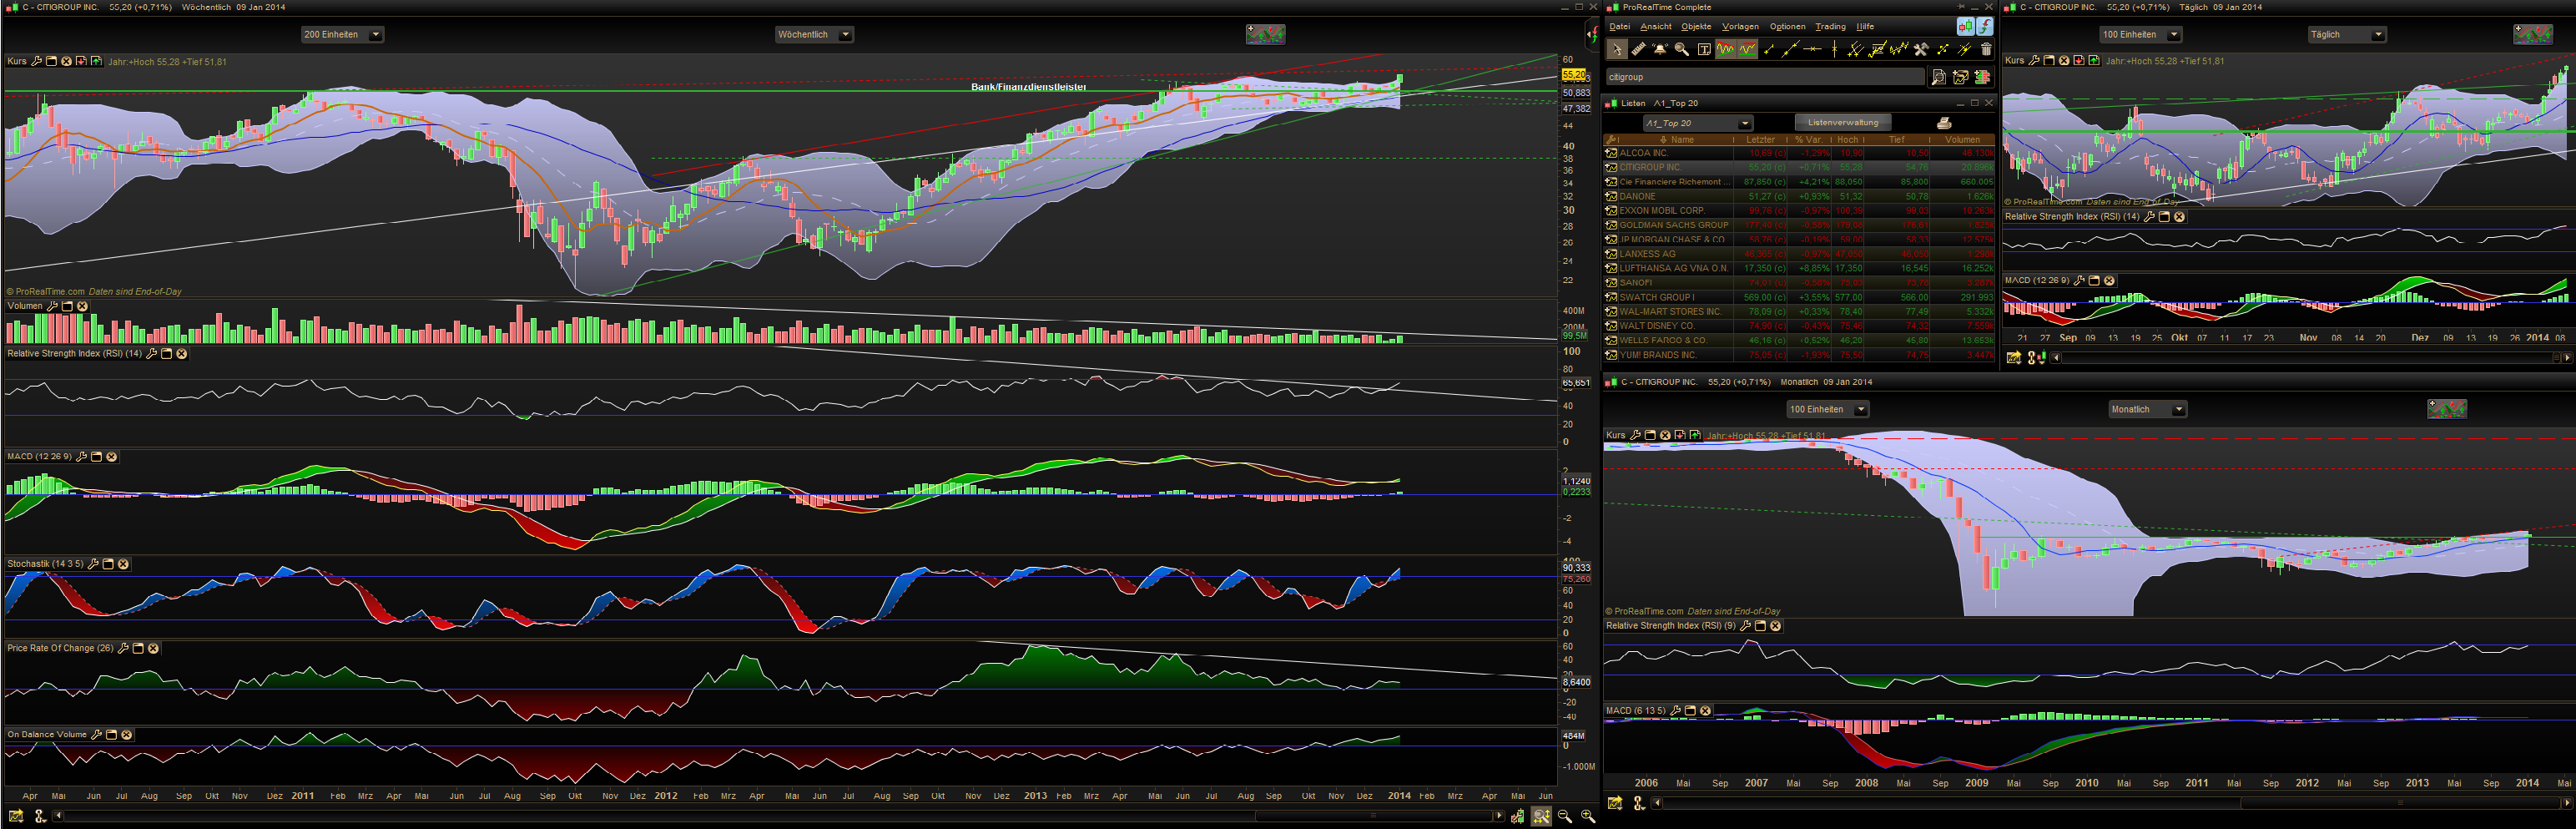
Task: Open the column settings wrench in list header
Action: 1611,140
